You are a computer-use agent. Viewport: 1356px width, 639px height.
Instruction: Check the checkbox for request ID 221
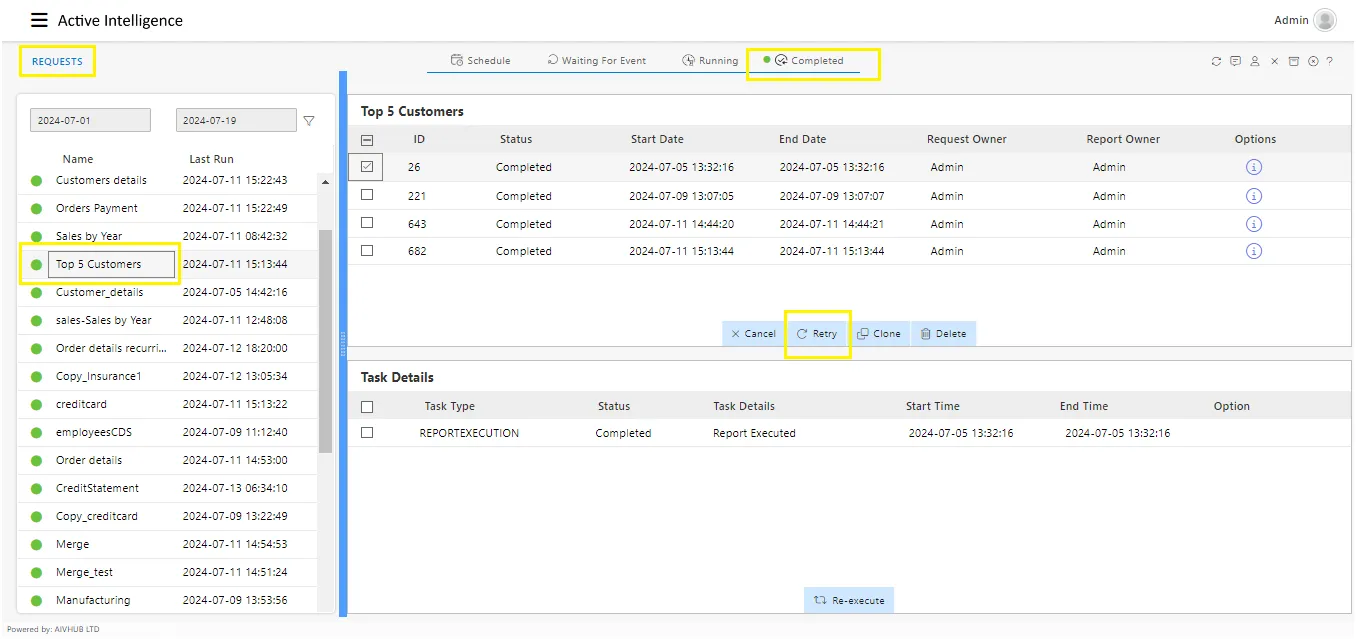pyautogui.click(x=367, y=195)
